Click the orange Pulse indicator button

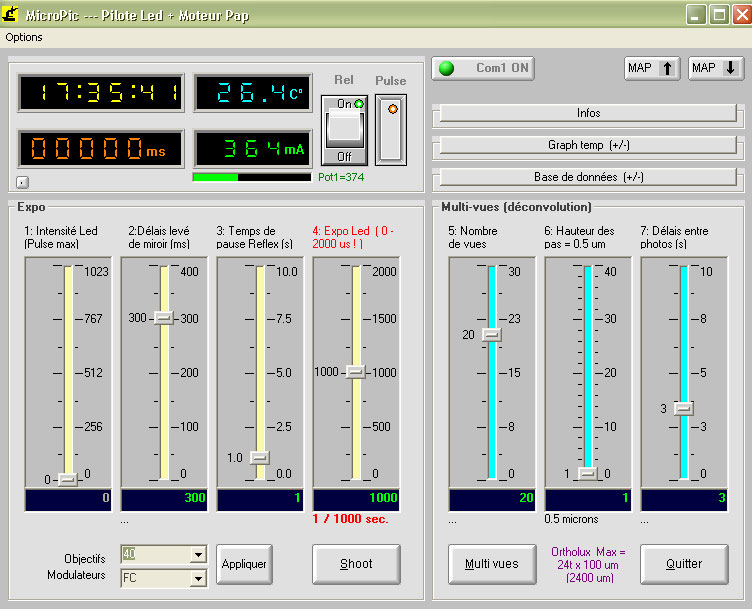(391, 130)
